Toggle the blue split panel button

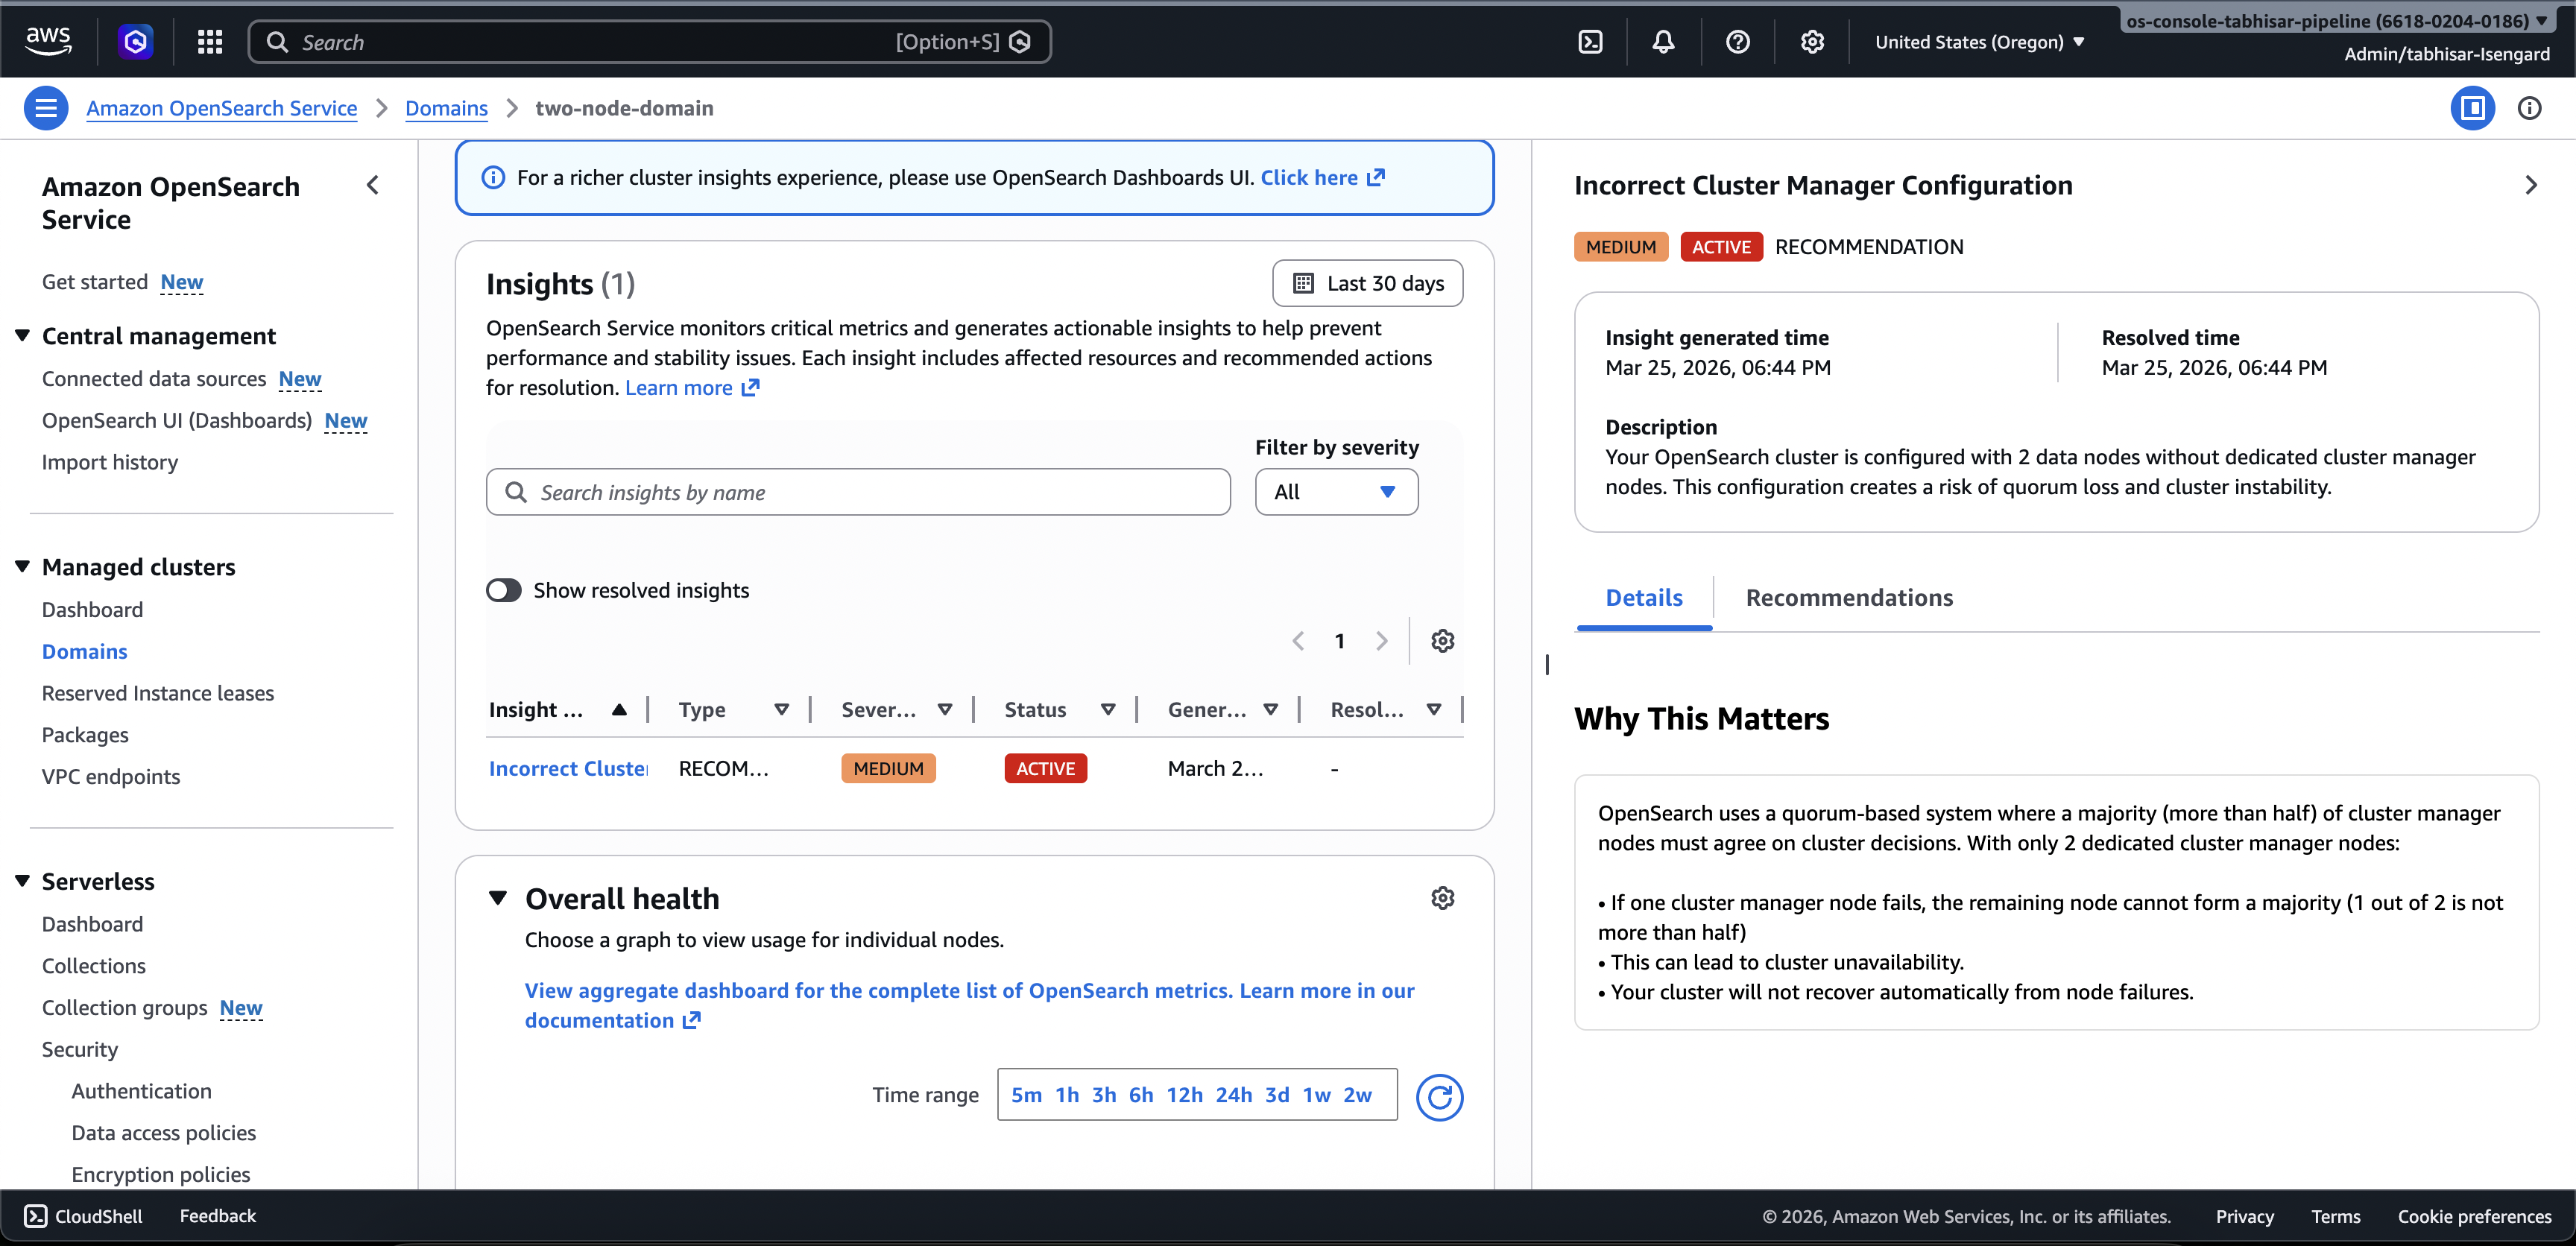tap(2472, 108)
